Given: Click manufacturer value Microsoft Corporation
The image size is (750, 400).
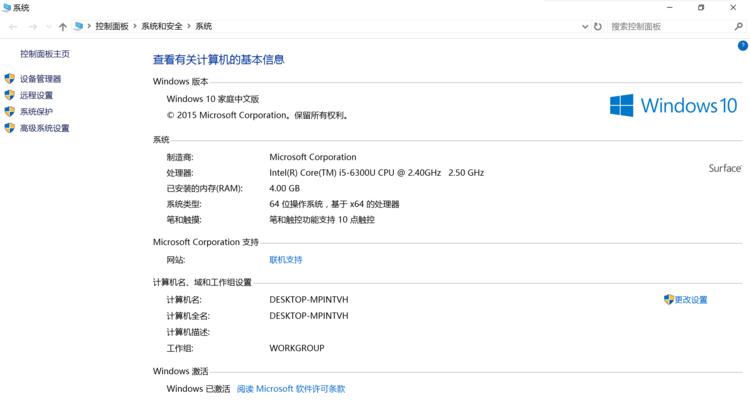Looking at the screenshot, I should point(313,157).
